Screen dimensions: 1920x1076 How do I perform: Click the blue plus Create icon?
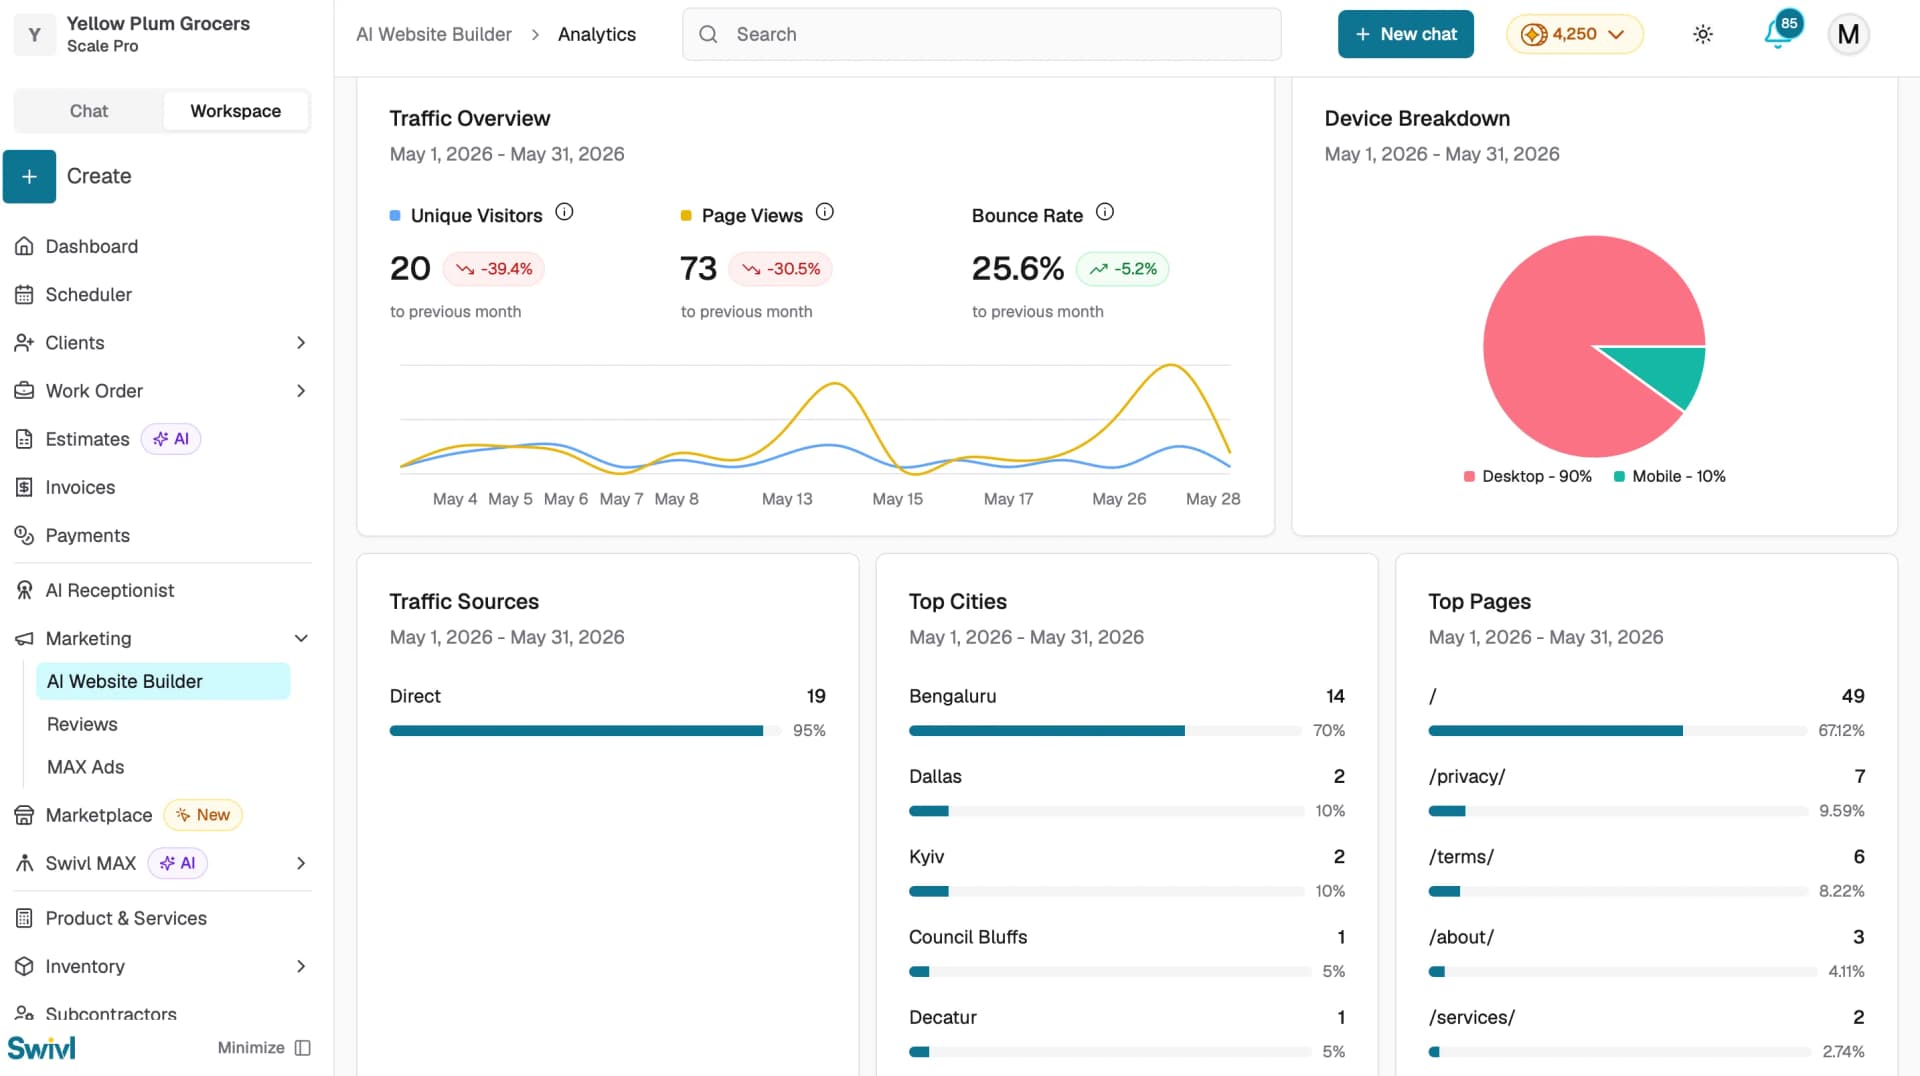(x=29, y=176)
